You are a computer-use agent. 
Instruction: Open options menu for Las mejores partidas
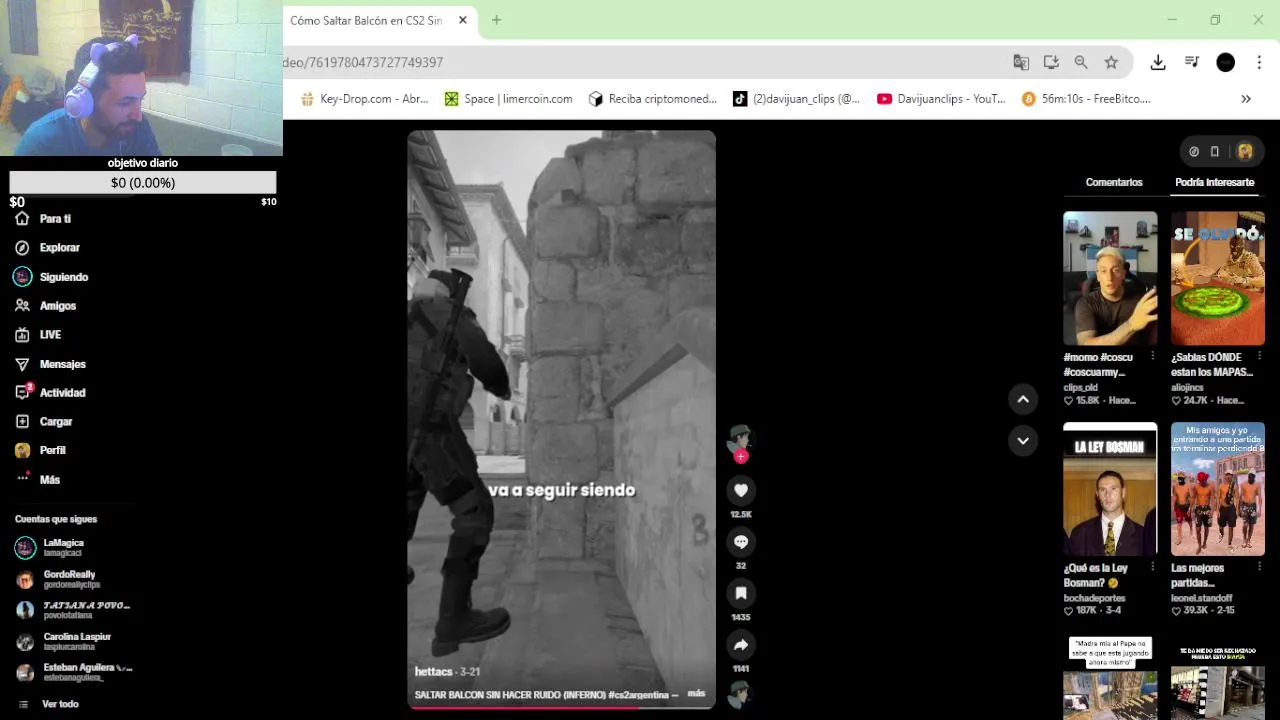(x=1259, y=568)
